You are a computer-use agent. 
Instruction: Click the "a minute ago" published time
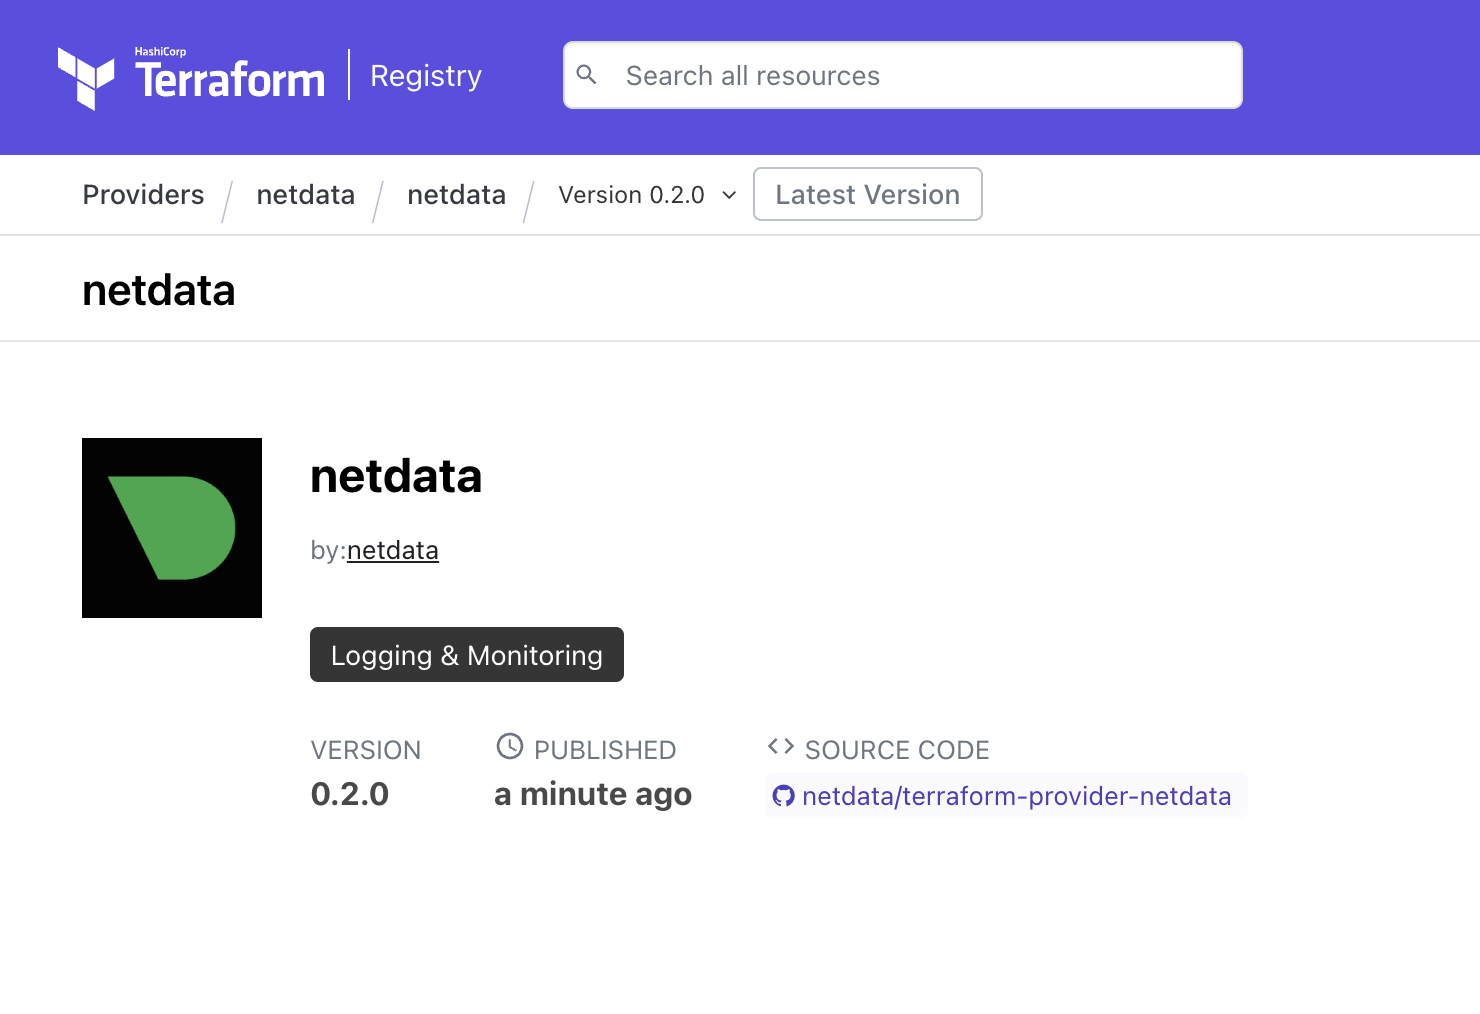(x=592, y=794)
